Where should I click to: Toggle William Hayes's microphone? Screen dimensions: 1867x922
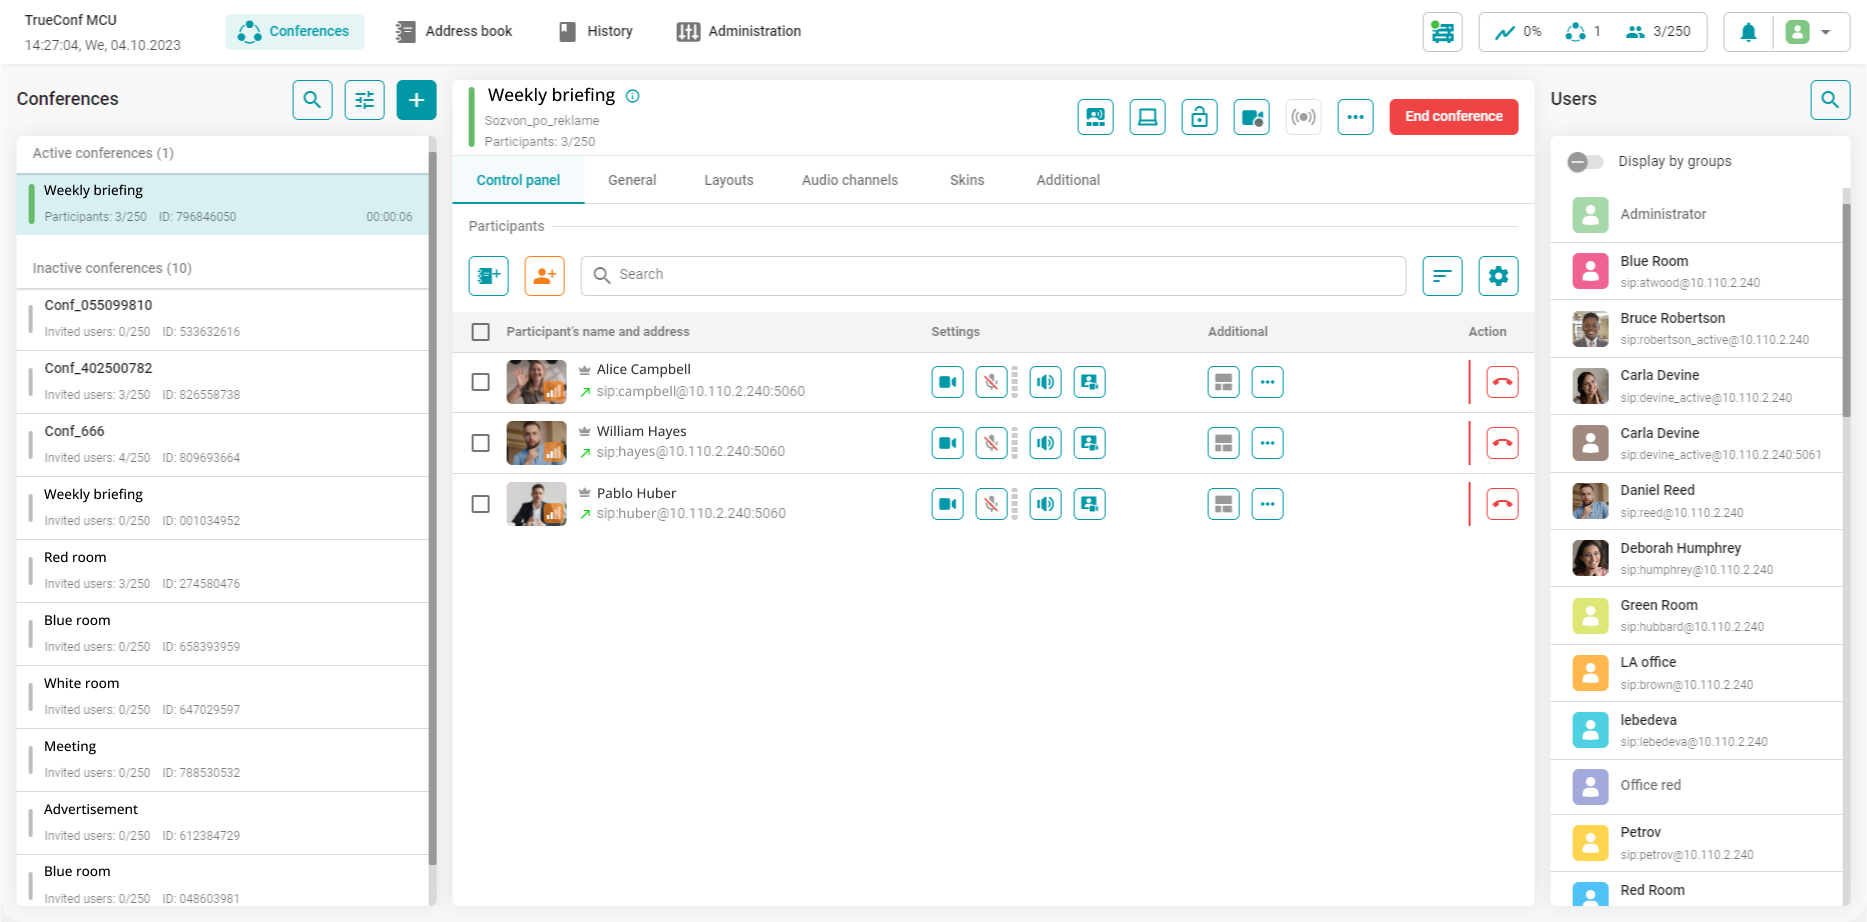coord(991,443)
